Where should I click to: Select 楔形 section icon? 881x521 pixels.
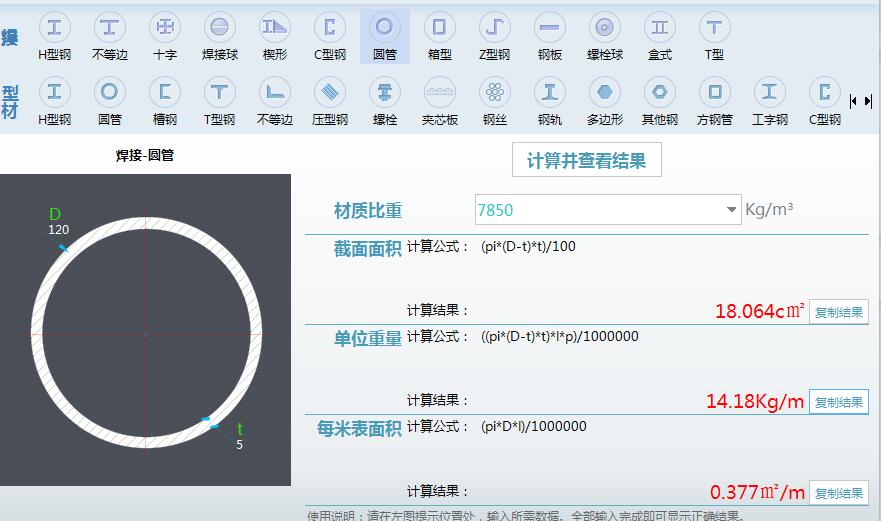tap(275, 27)
